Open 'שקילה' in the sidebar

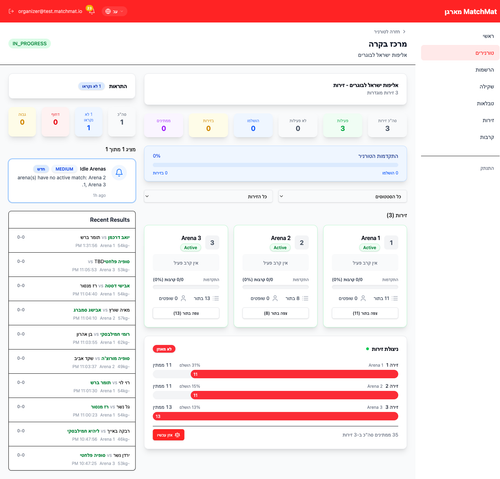click(460, 87)
